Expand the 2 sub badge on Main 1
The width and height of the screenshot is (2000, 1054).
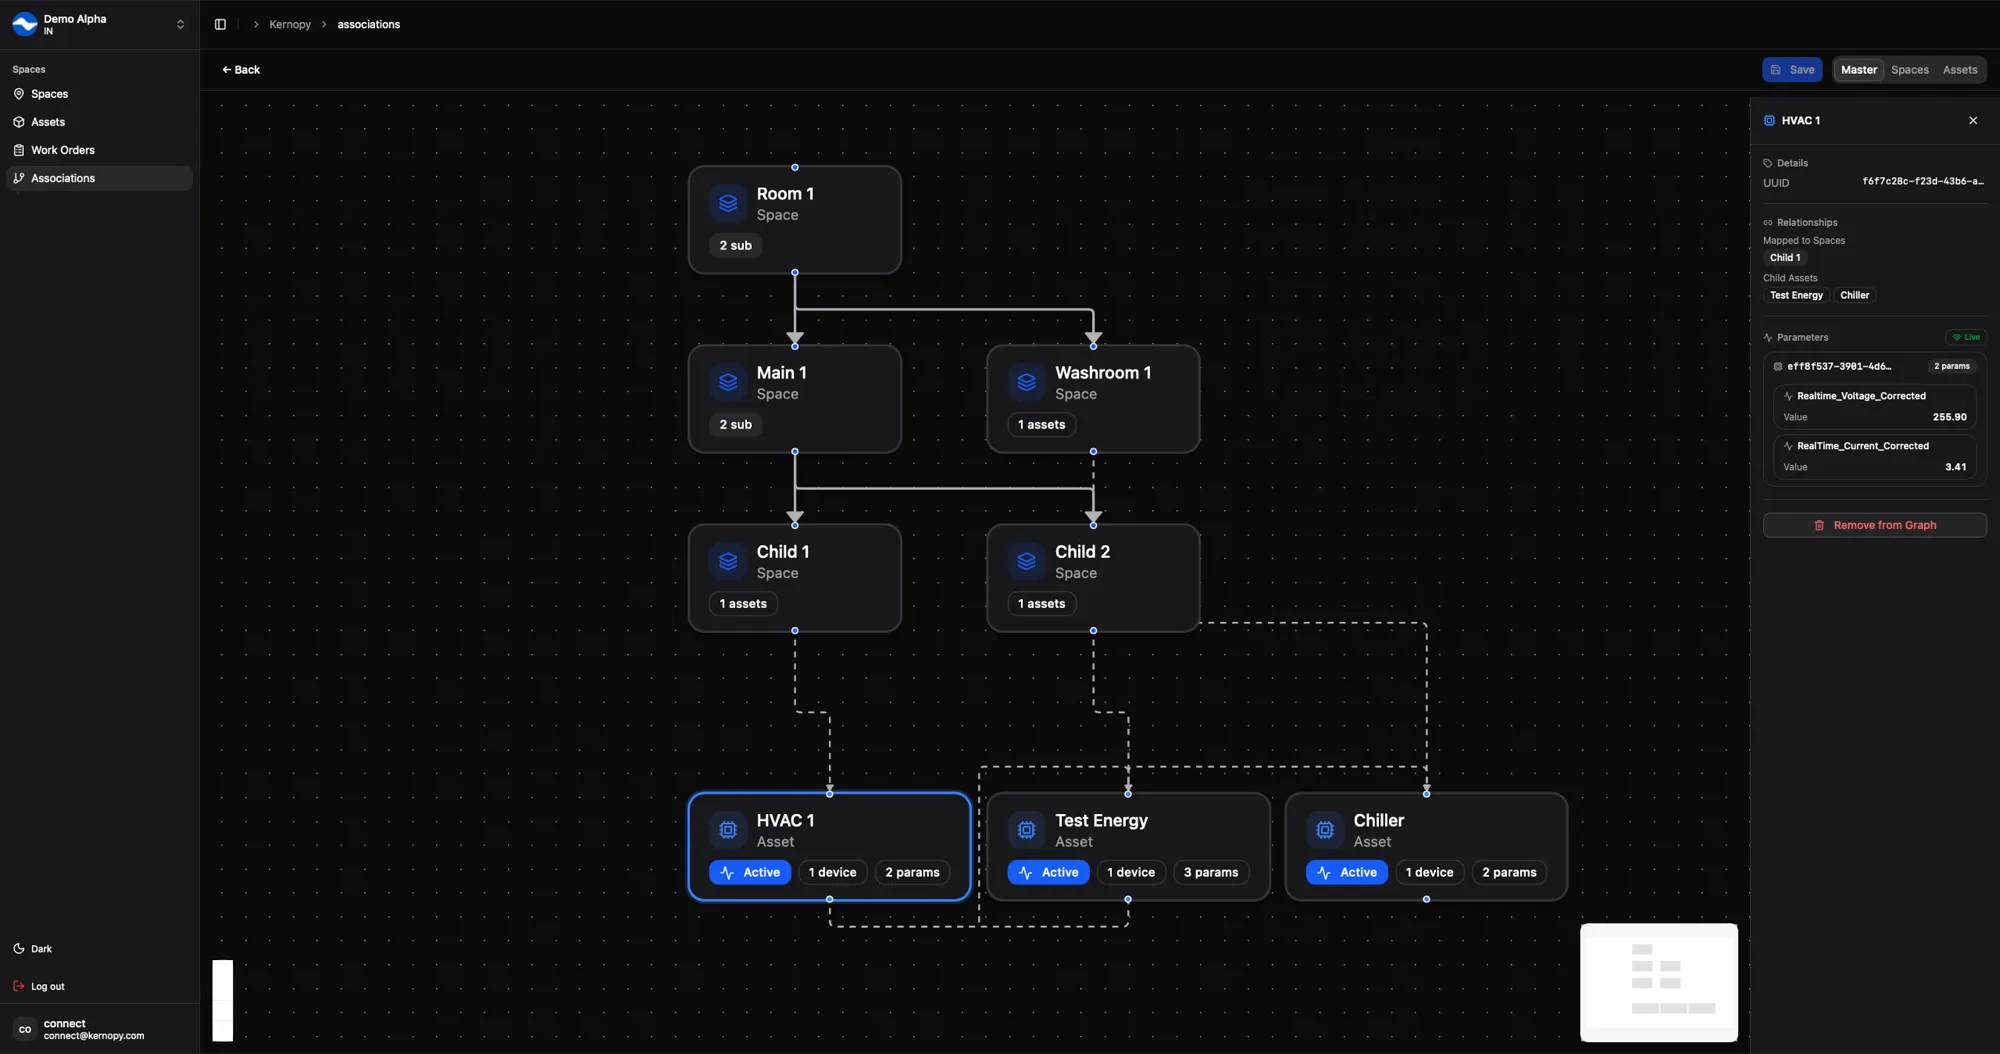[735, 424]
